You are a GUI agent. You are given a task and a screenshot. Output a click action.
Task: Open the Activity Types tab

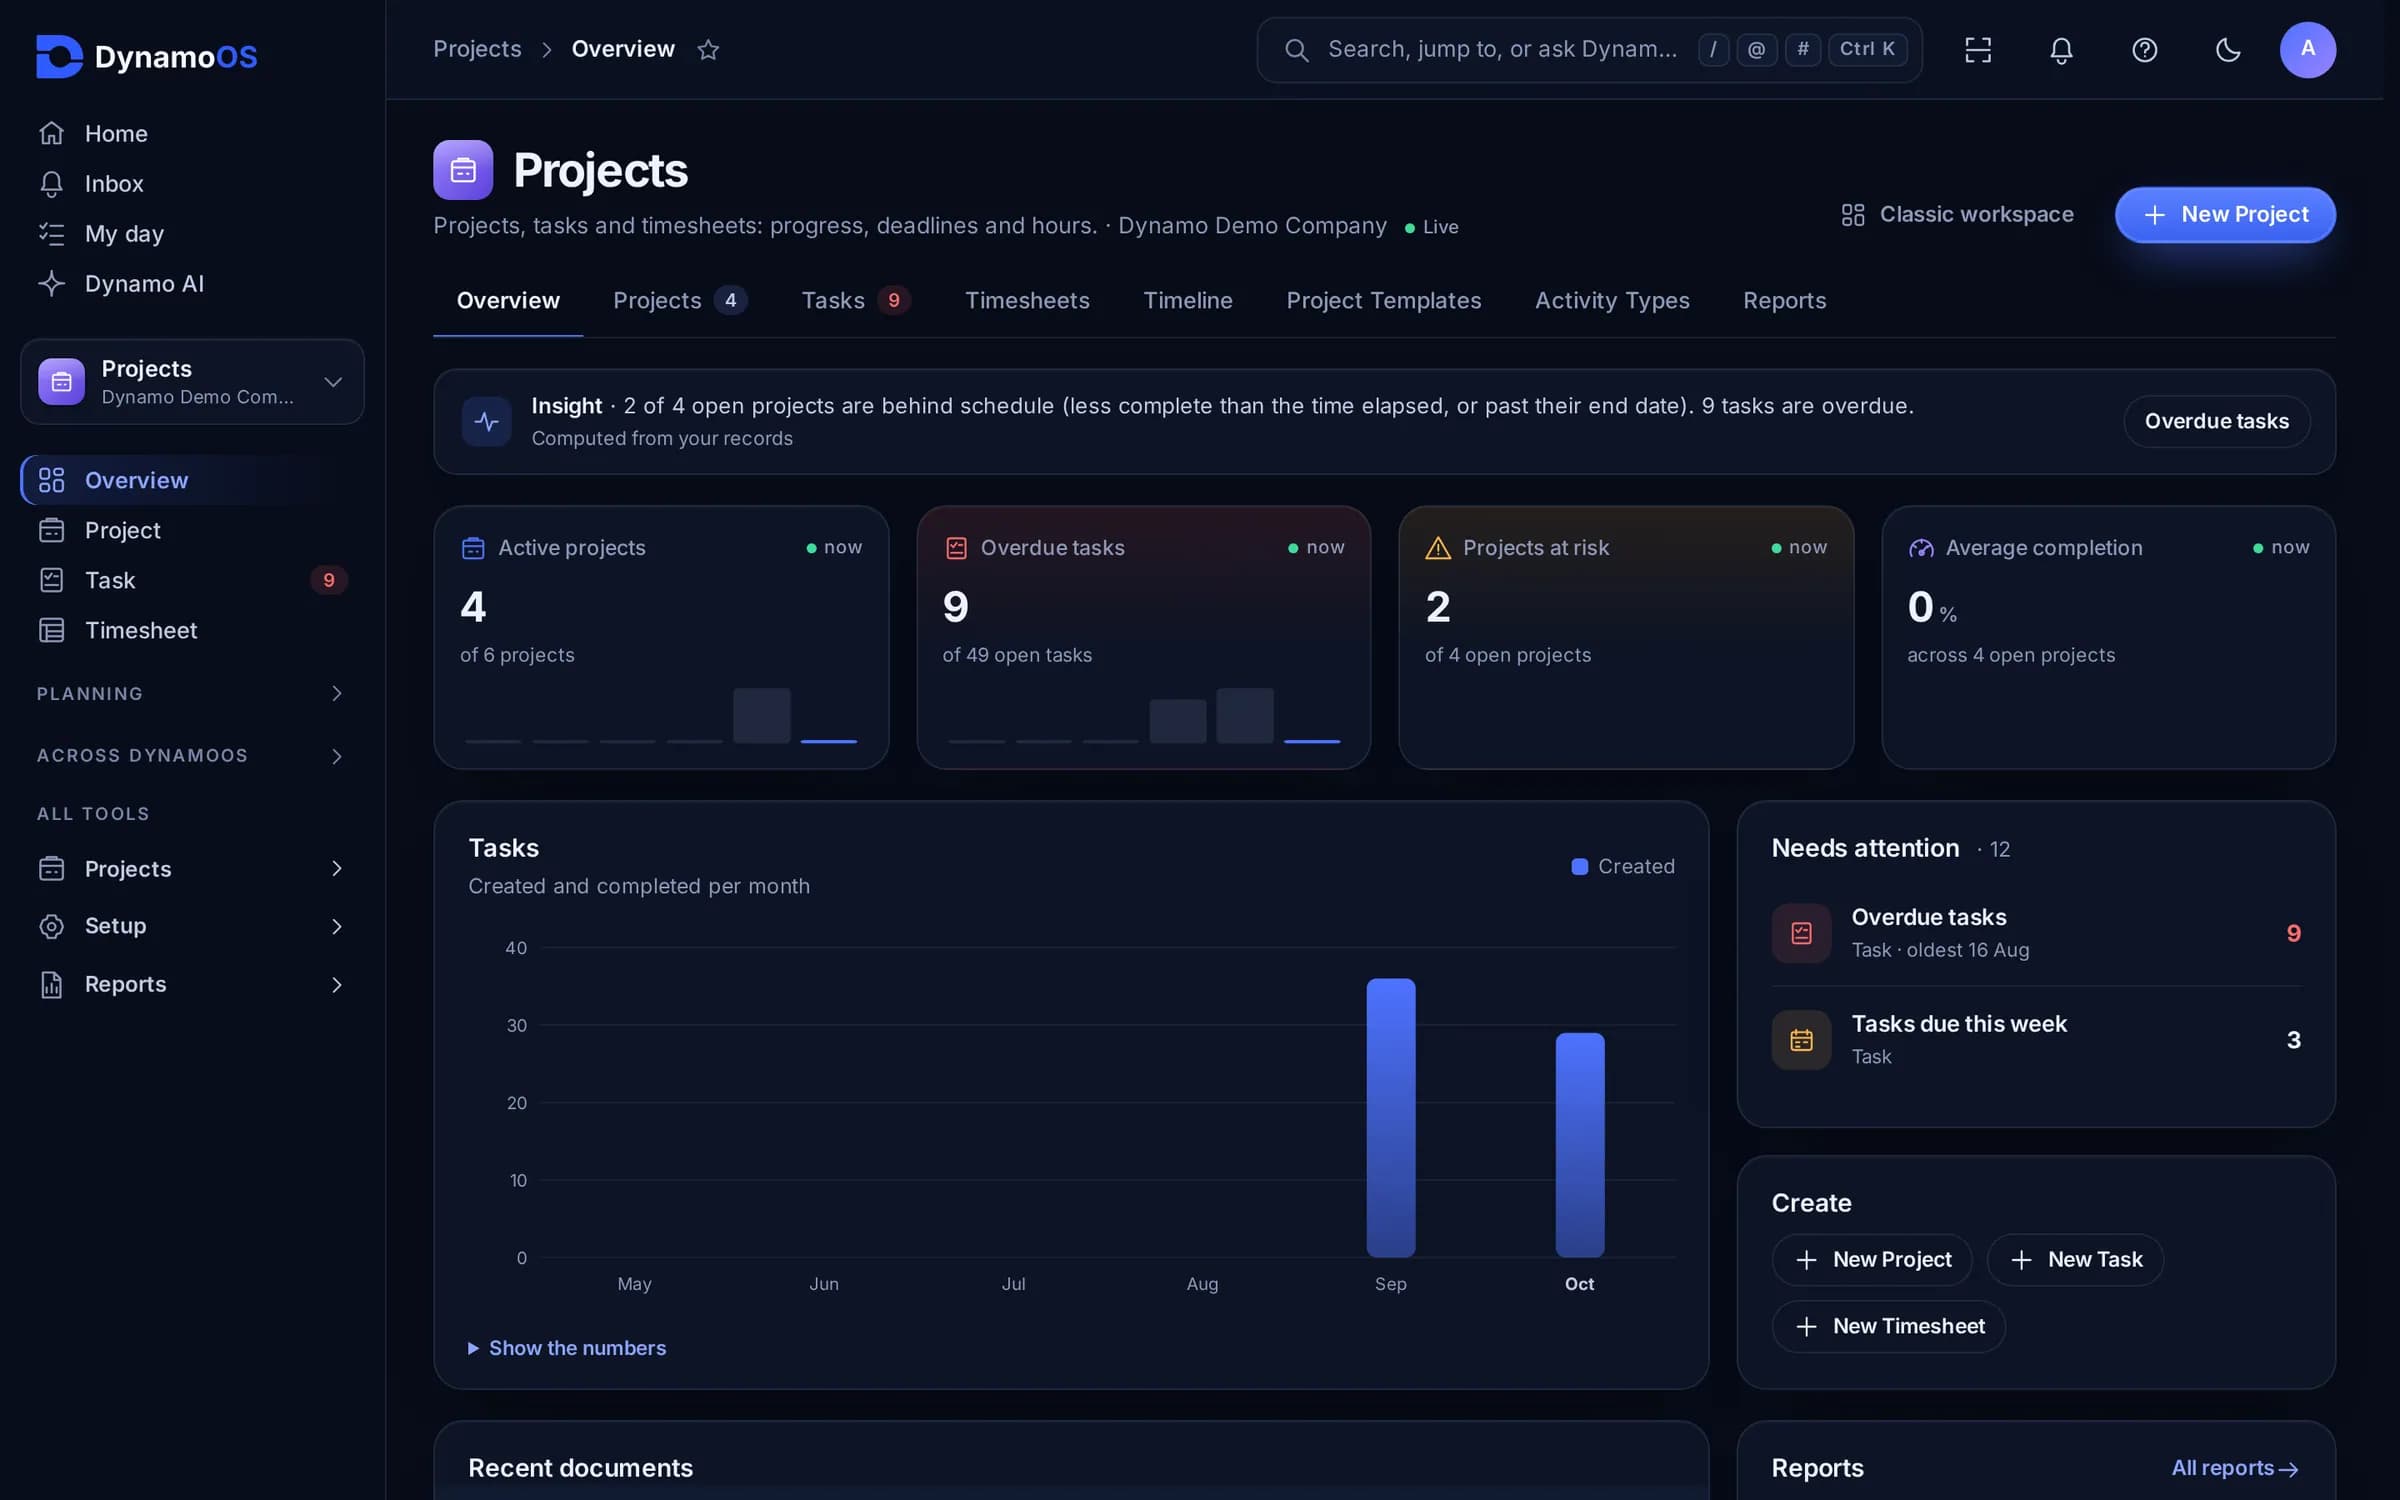click(1612, 300)
